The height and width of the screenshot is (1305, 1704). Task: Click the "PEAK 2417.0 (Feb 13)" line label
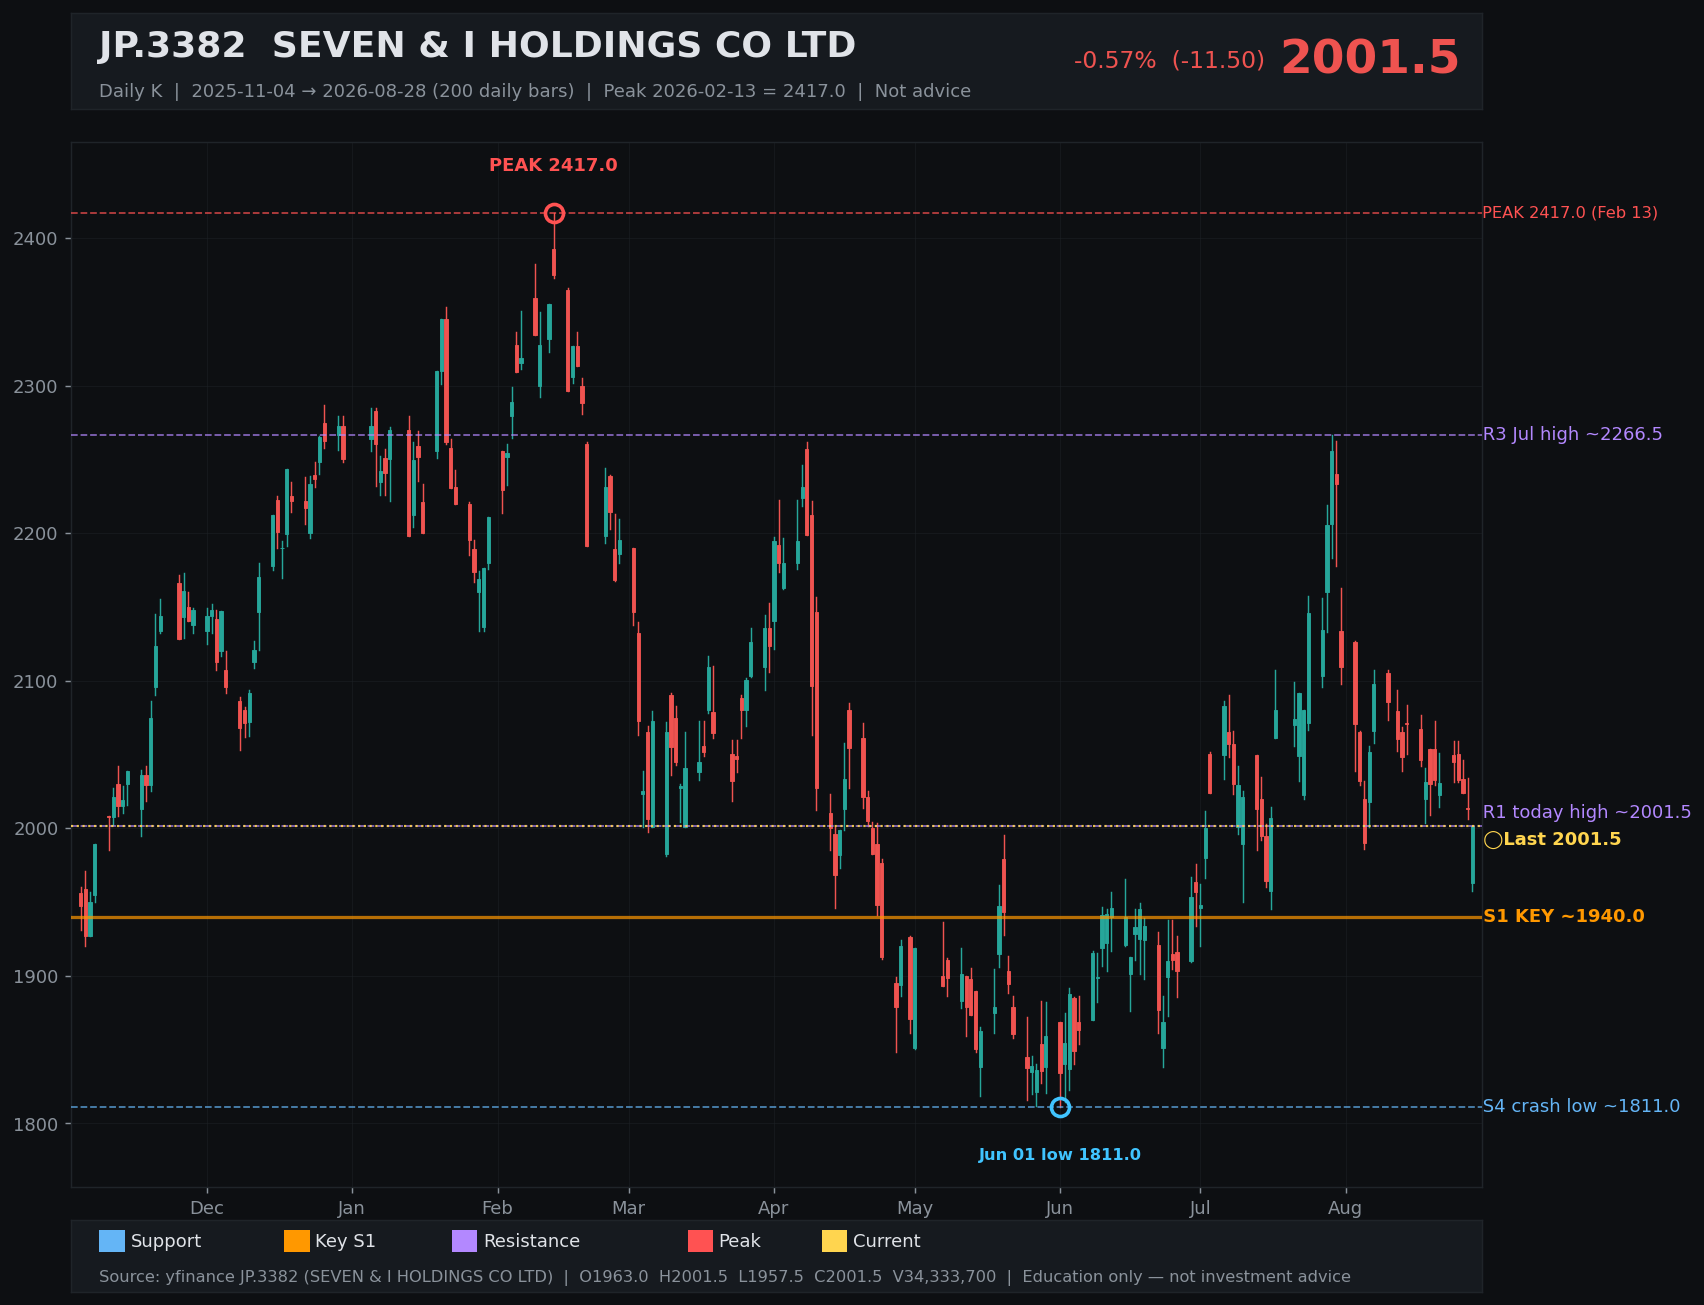[x=1570, y=213]
